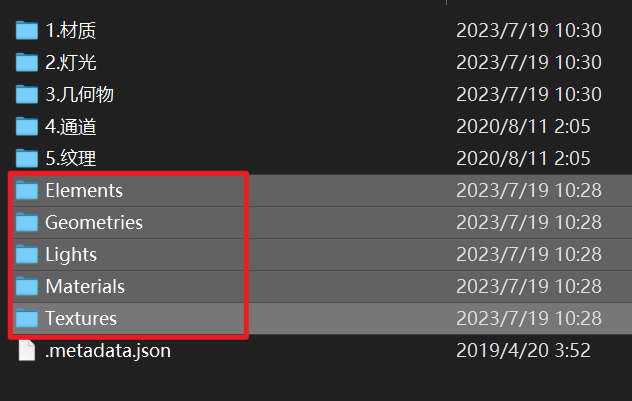Click the 3.几何物 folder icon
The width and height of the screenshot is (632, 401).
[x=26, y=95]
